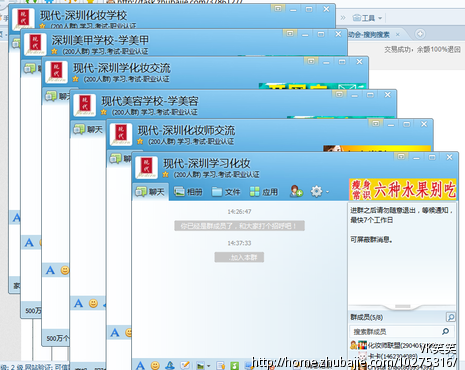Open emoji picker in 现代-深圳学化妆交流 window
The image size is (465, 370).
point(65,270)
